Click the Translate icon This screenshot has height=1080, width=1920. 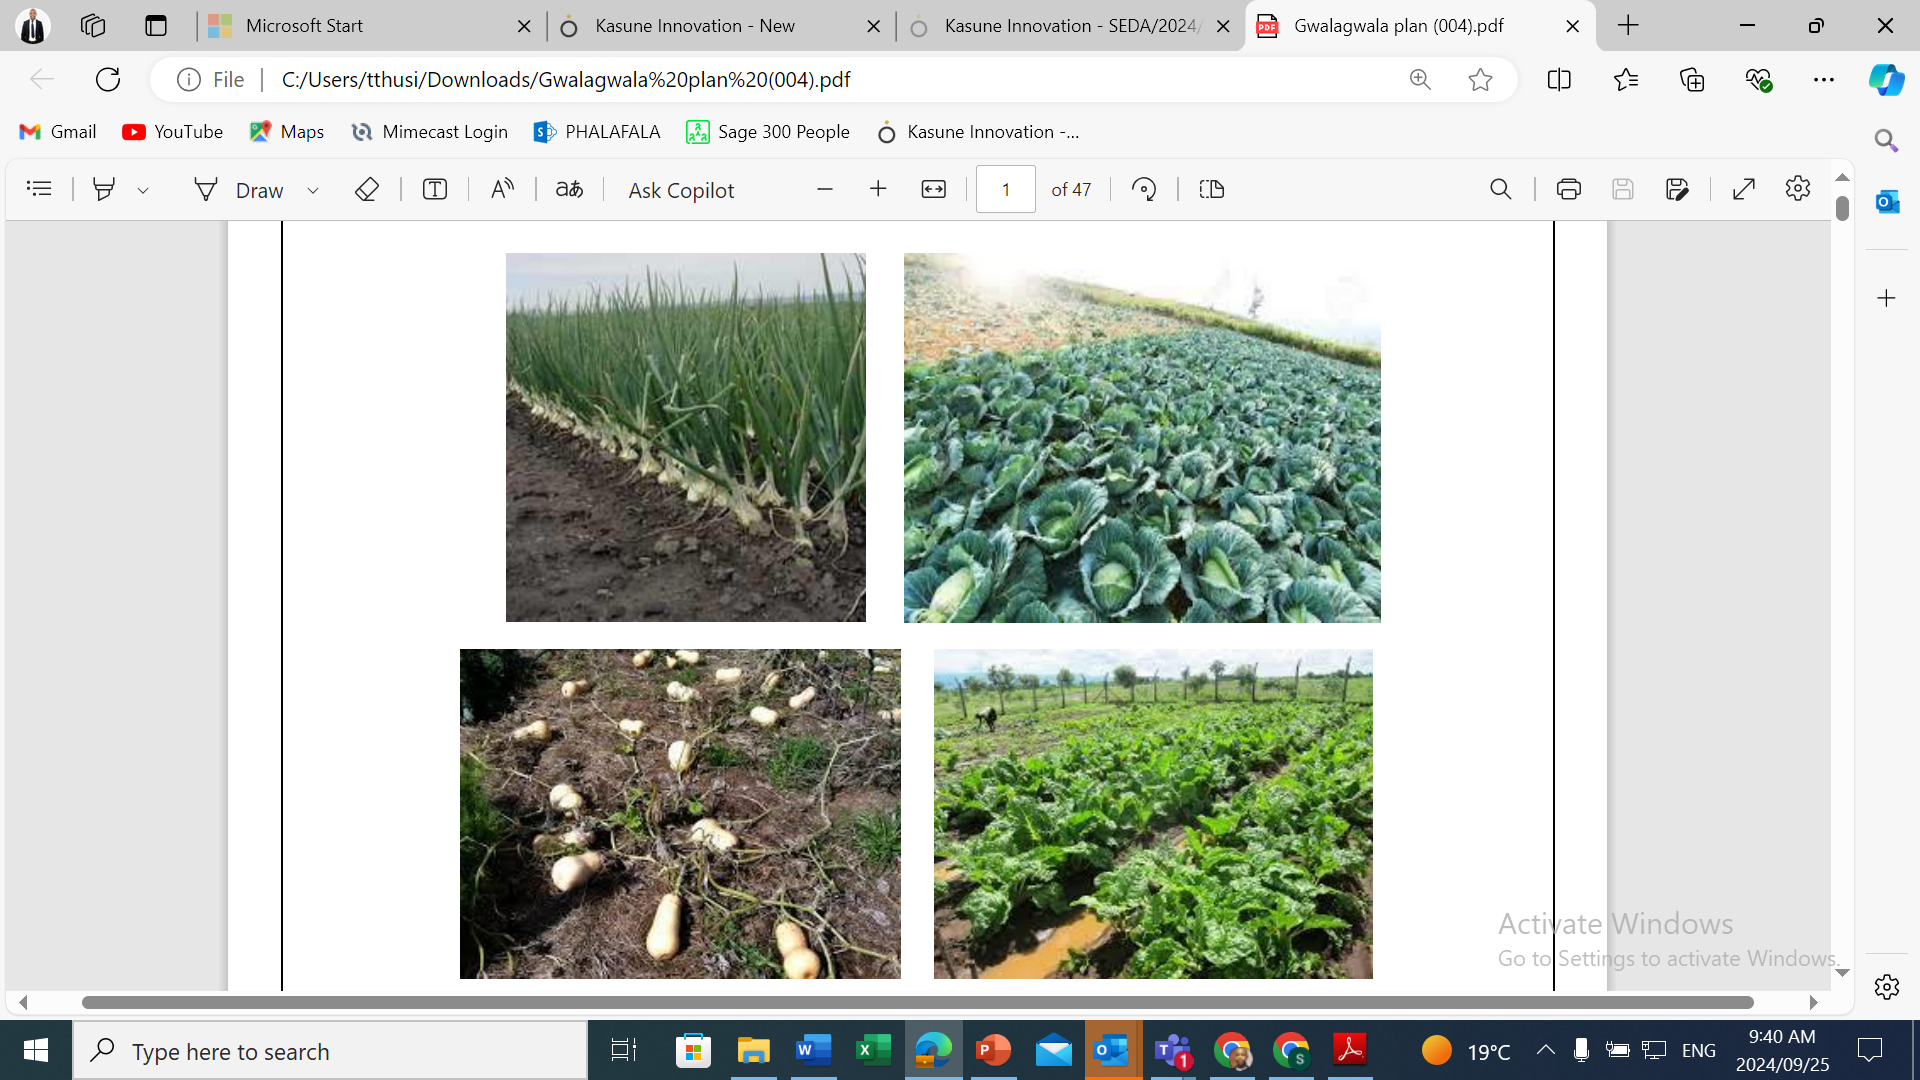[x=569, y=189]
